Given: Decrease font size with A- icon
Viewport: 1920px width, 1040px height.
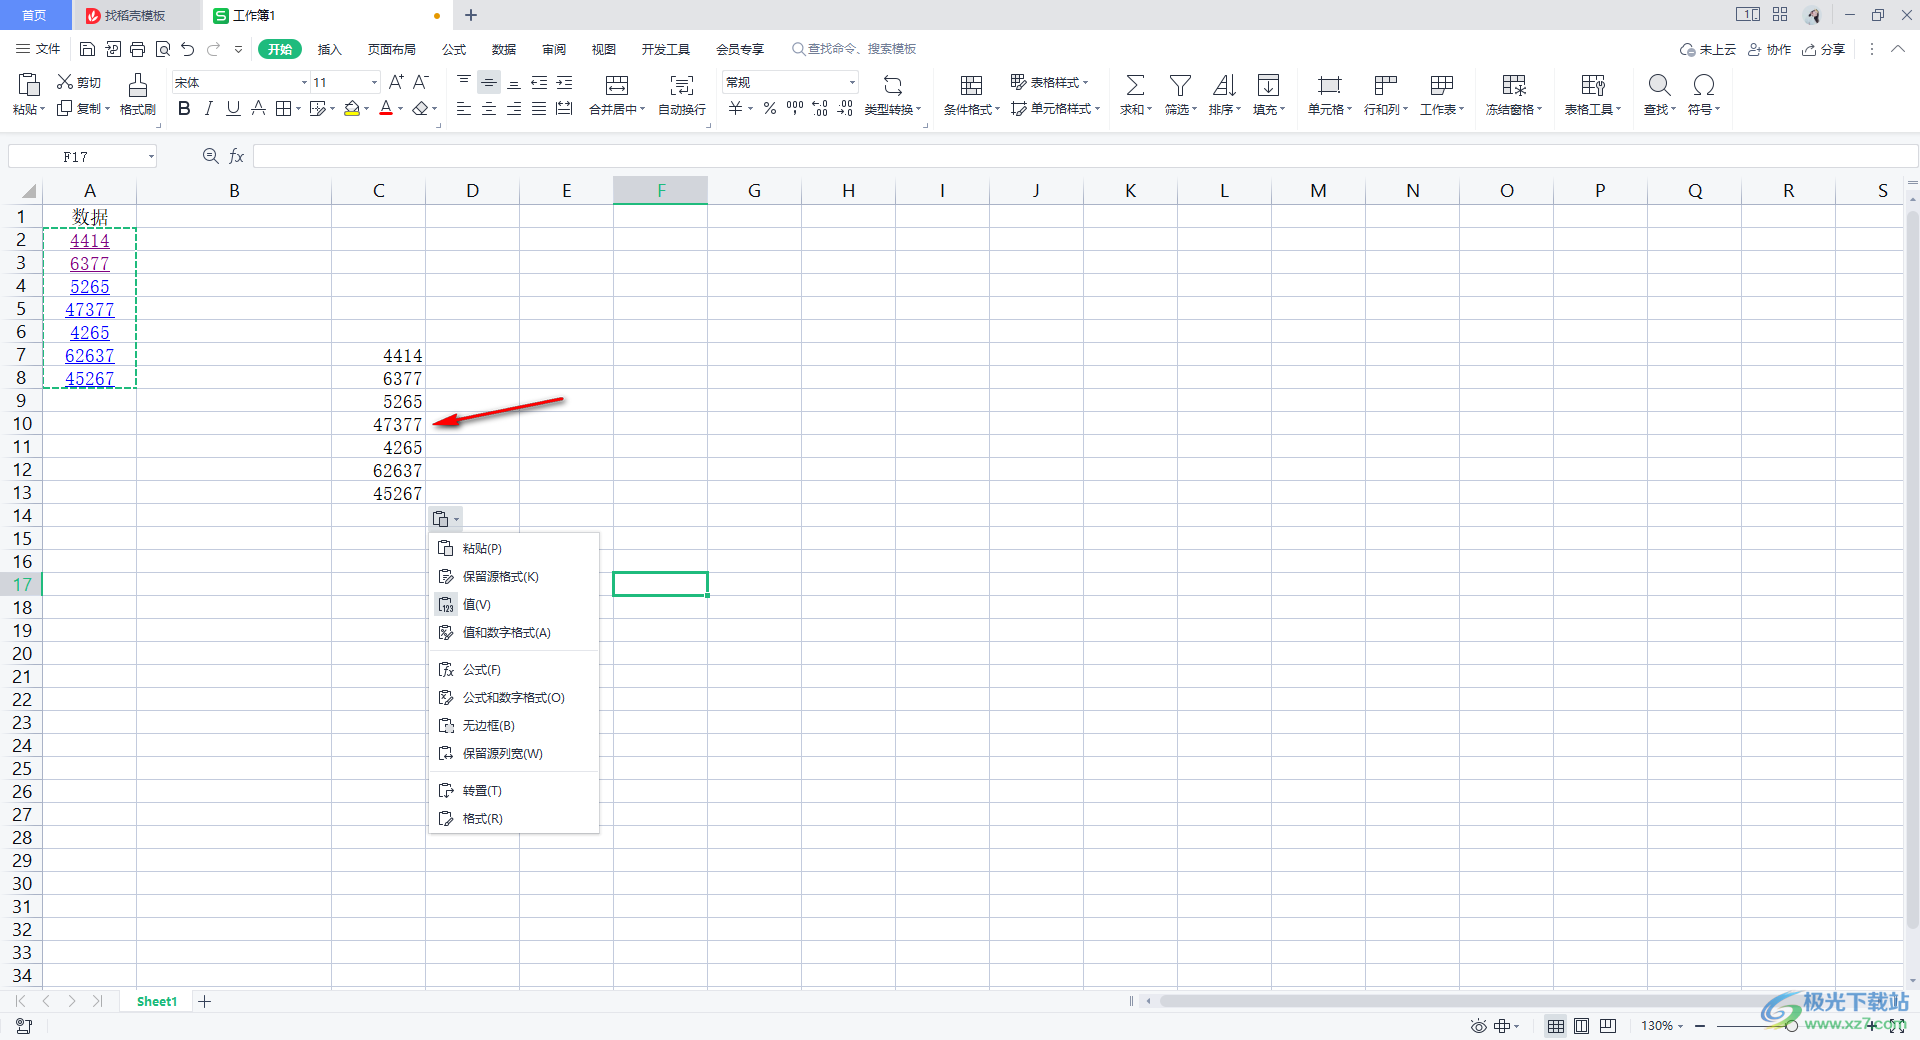Looking at the screenshot, I should 421,82.
